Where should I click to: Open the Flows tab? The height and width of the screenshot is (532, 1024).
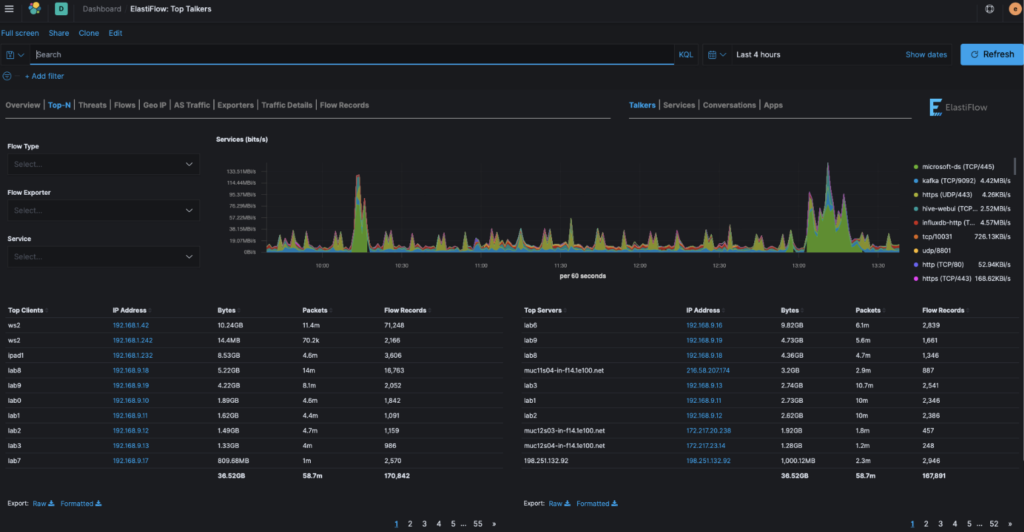pos(125,105)
